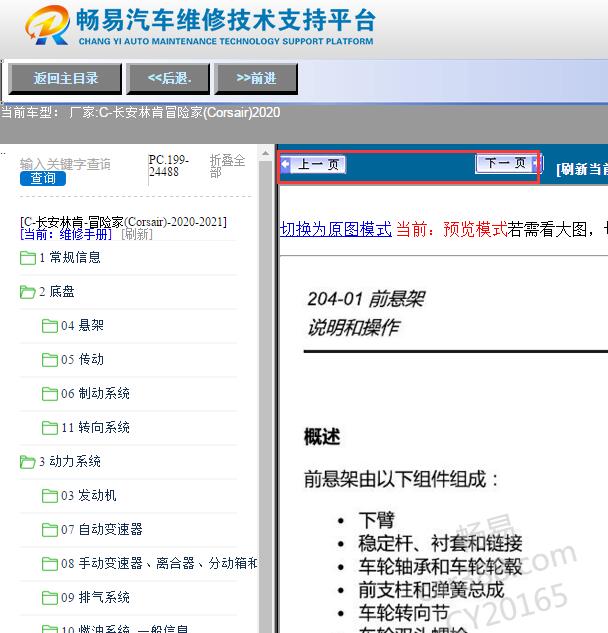Screen dimensions: 608x633
Task: Open folder icon for 1 常规信息
Action: [27, 258]
